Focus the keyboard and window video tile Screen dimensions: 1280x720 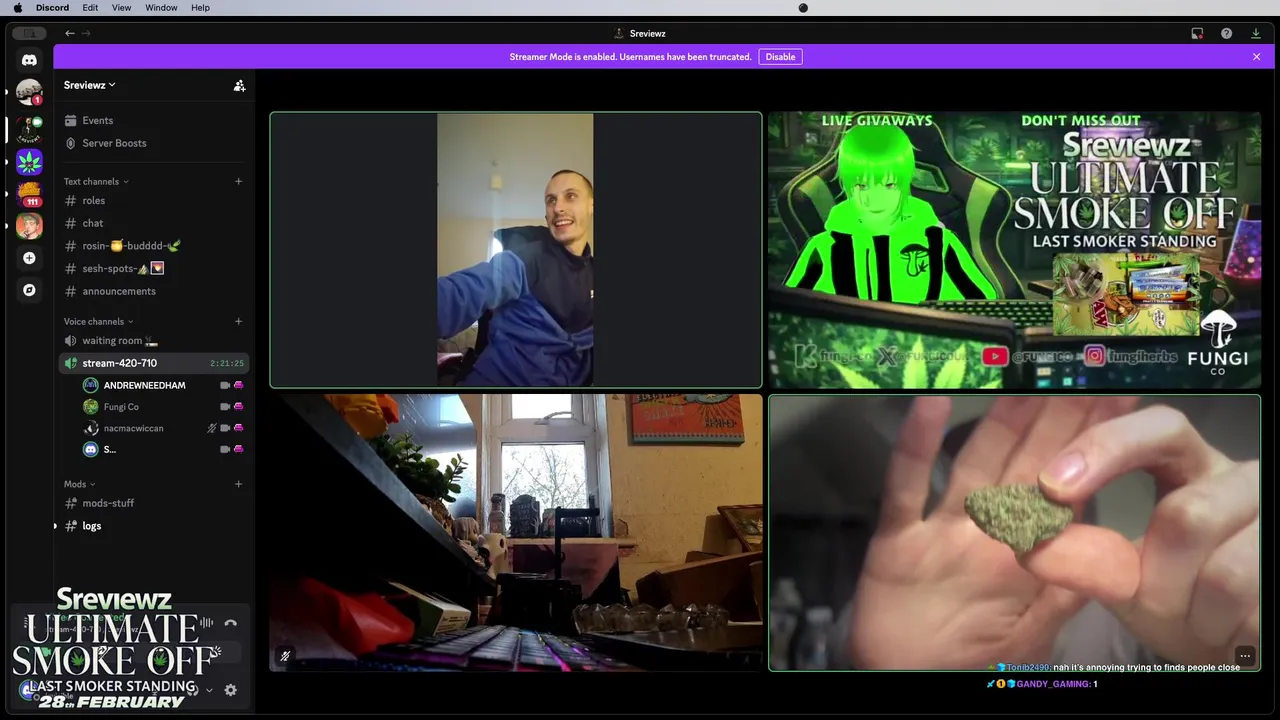516,533
